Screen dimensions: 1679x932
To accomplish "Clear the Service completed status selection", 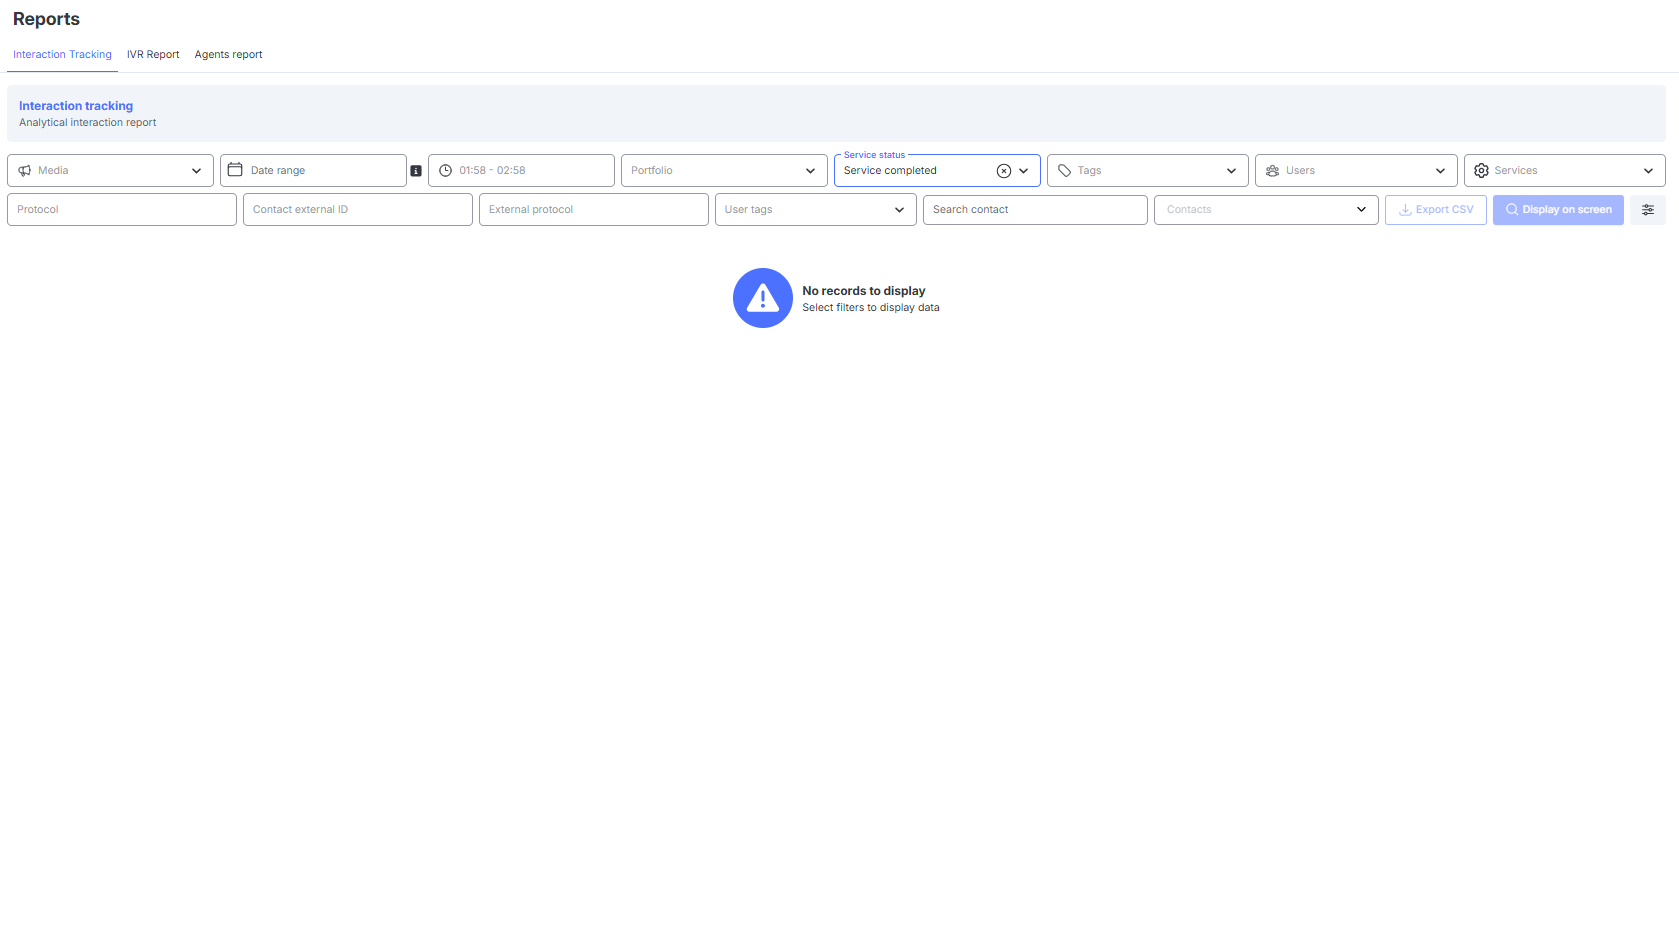I will pyautogui.click(x=1004, y=171).
